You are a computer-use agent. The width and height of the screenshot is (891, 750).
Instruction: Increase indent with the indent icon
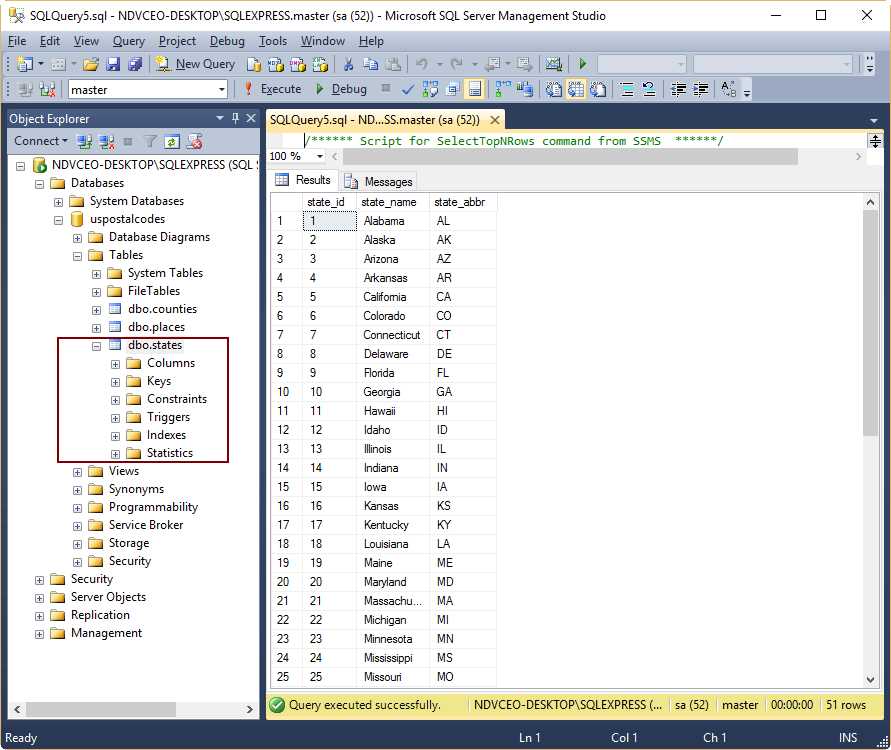(x=701, y=89)
